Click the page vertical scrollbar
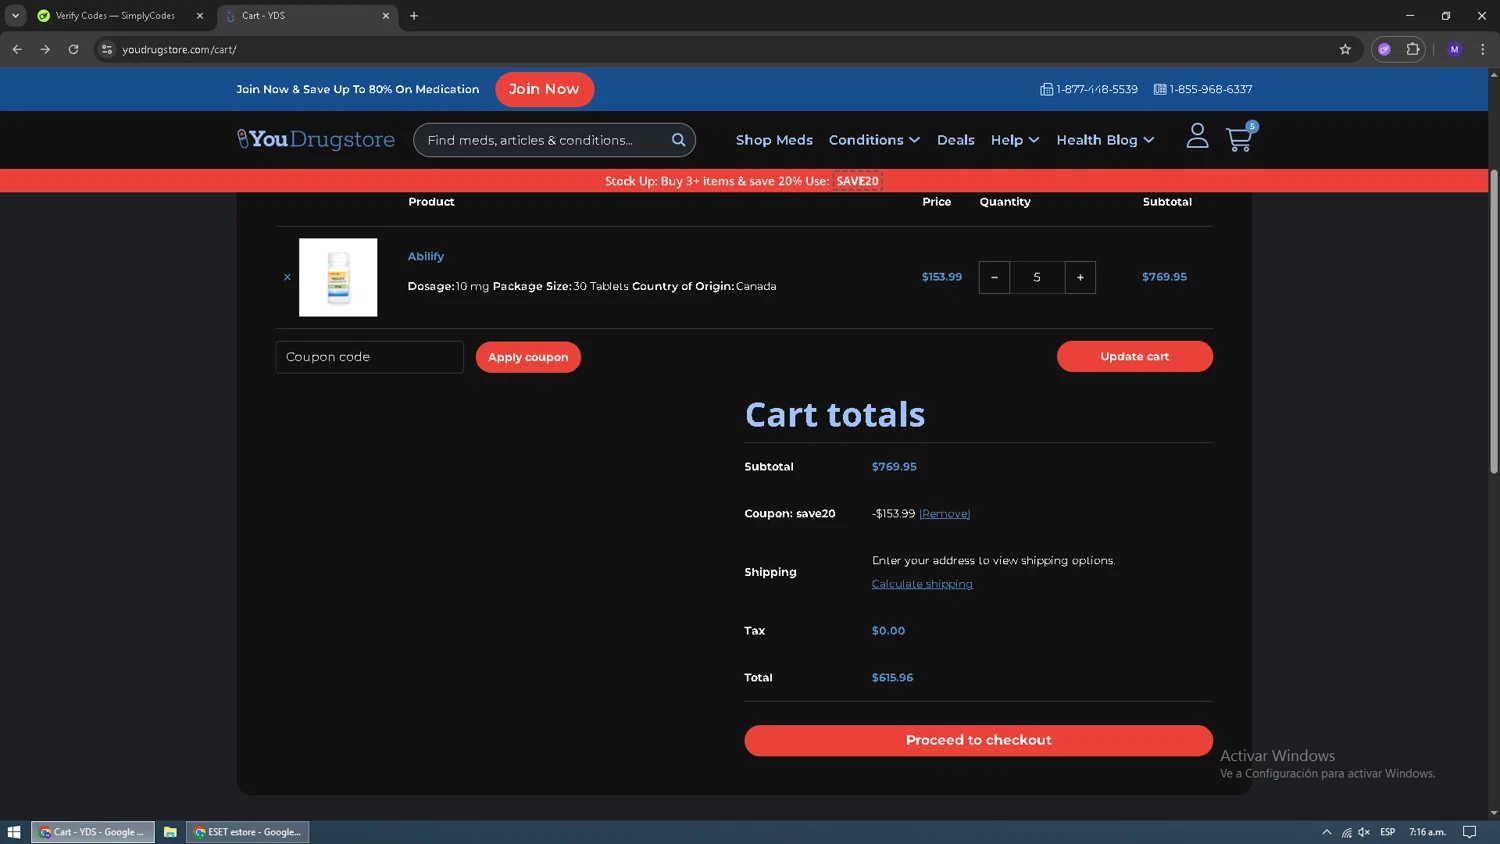1500x844 pixels. click(x=1494, y=320)
